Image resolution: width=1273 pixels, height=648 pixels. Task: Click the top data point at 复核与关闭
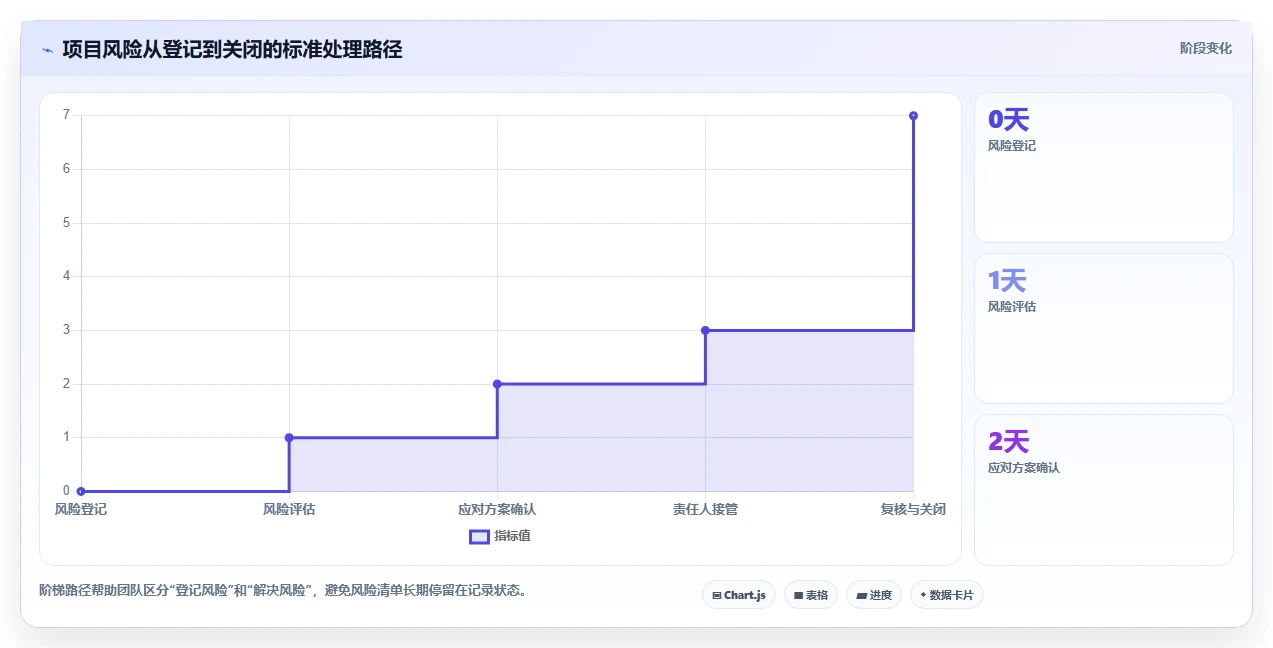(913, 116)
